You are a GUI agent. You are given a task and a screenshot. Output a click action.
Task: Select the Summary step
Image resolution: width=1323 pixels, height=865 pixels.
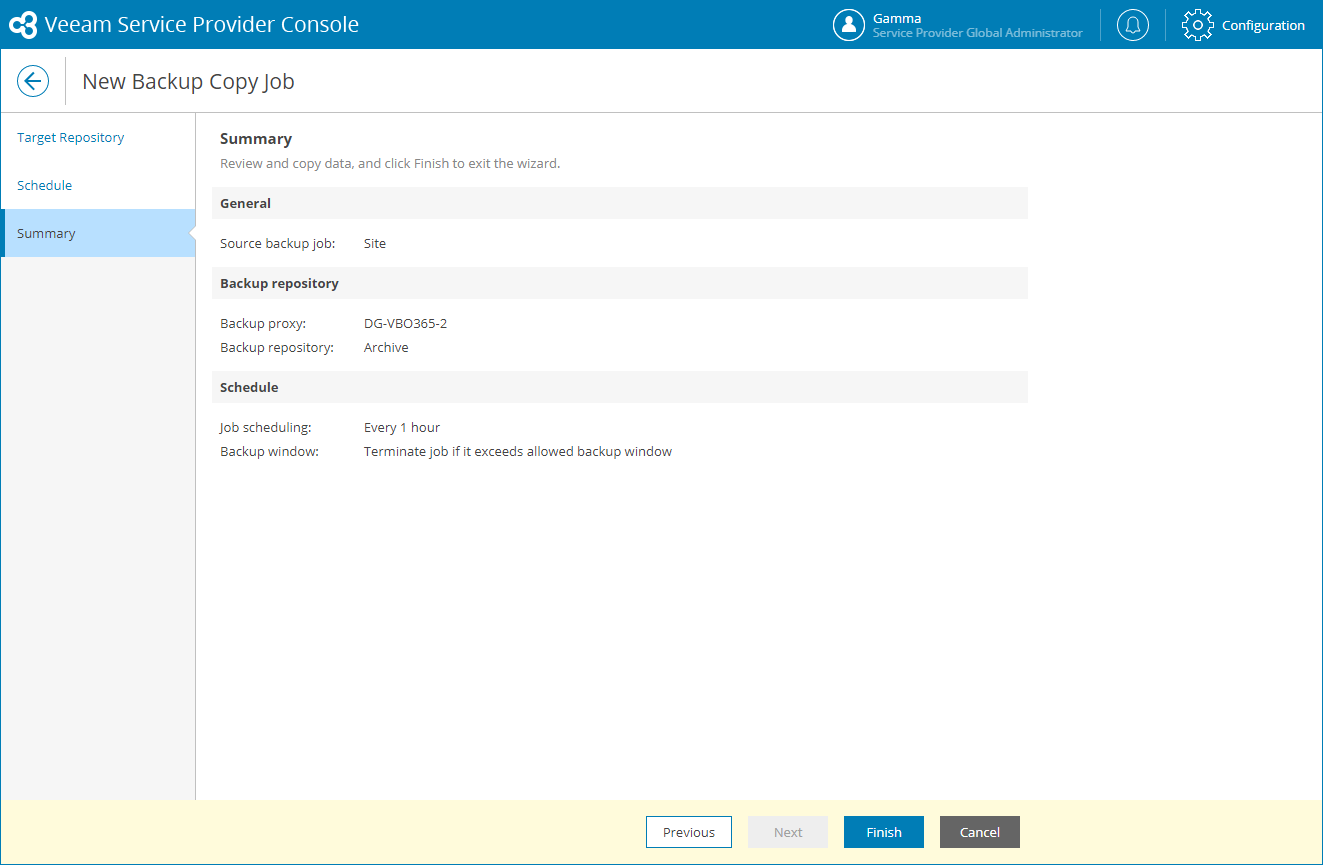[98, 233]
